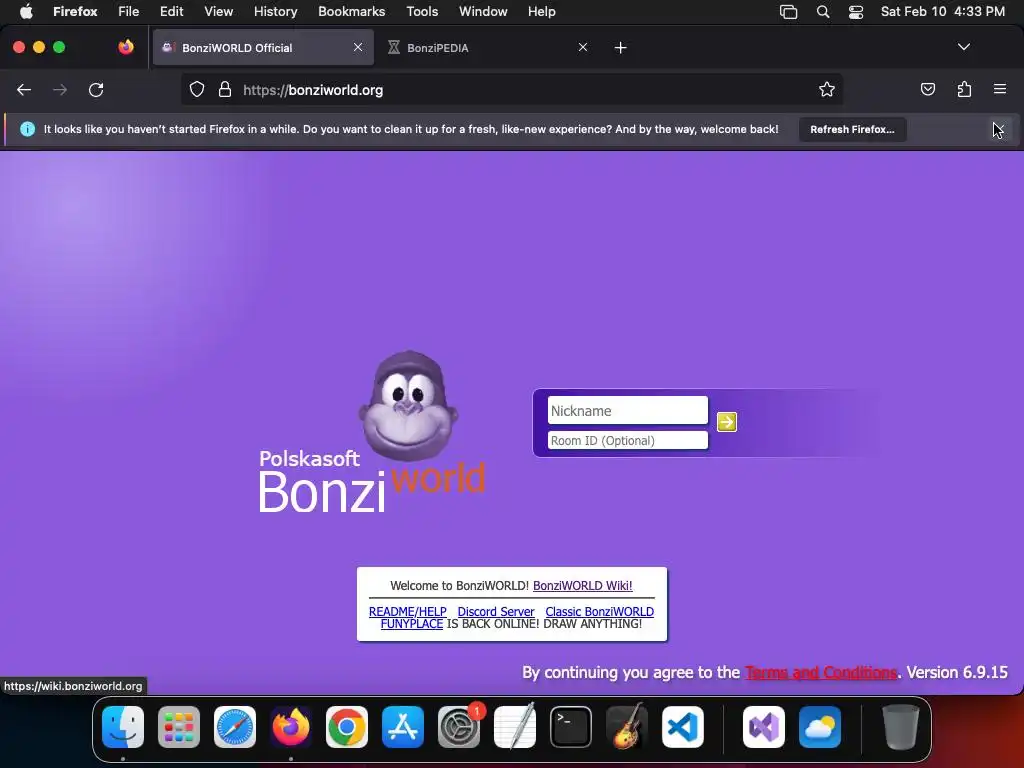Launch Visual Studio Code from the Dock
This screenshot has width=1024, height=768.
tap(683, 727)
